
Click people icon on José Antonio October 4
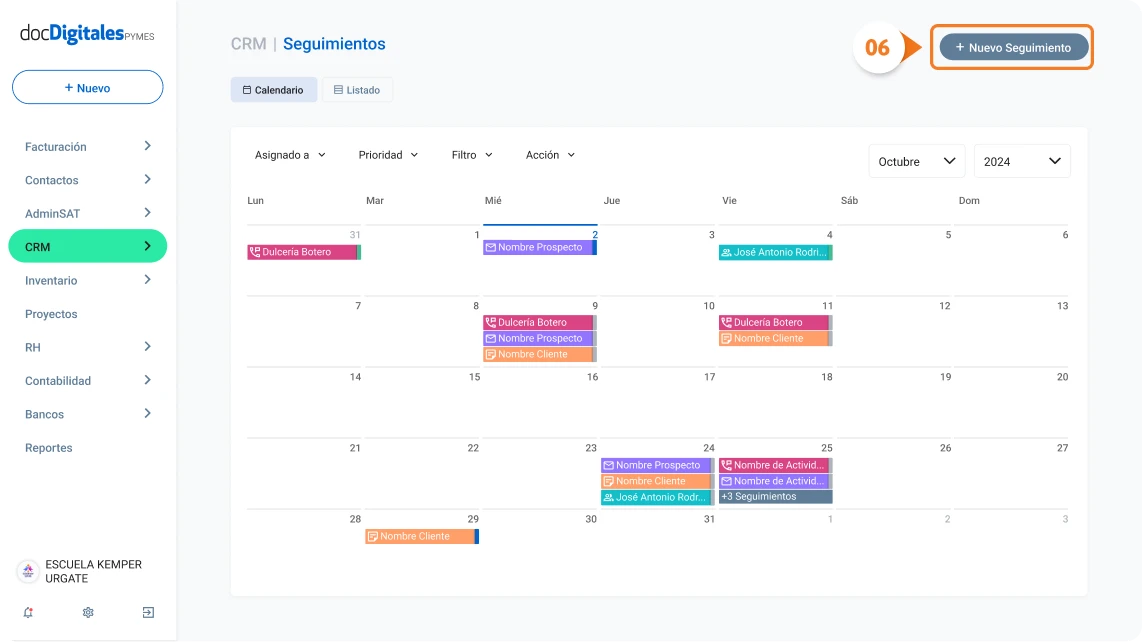(x=726, y=253)
